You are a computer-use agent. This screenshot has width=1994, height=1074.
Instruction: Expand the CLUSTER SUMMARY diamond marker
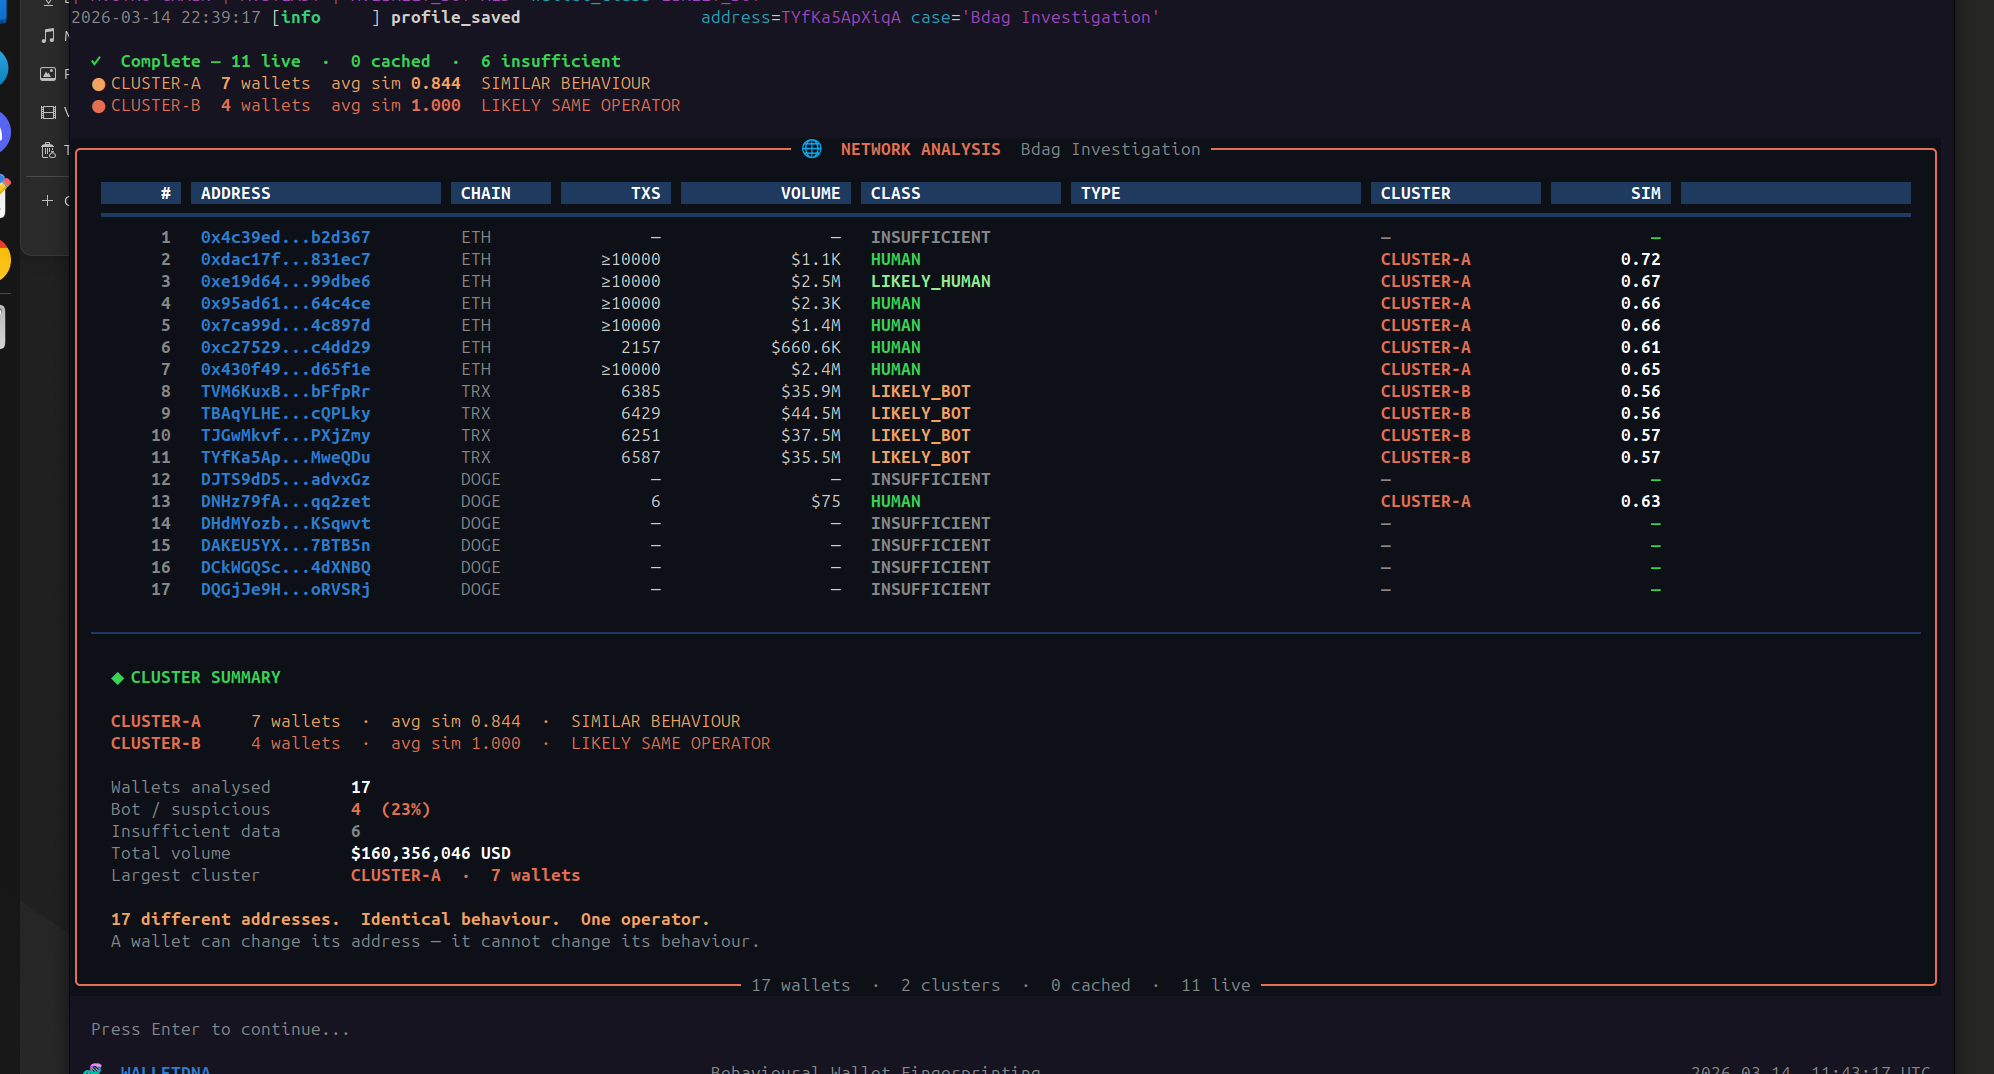[x=119, y=677]
